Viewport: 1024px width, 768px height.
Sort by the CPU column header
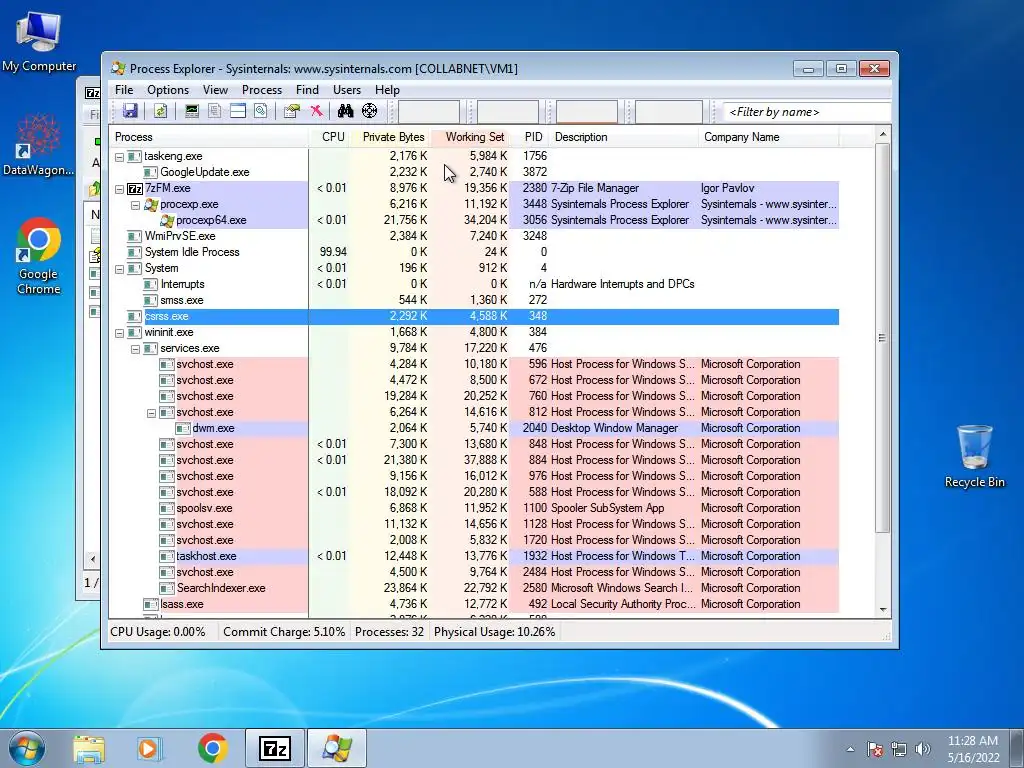pyautogui.click(x=329, y=137)
